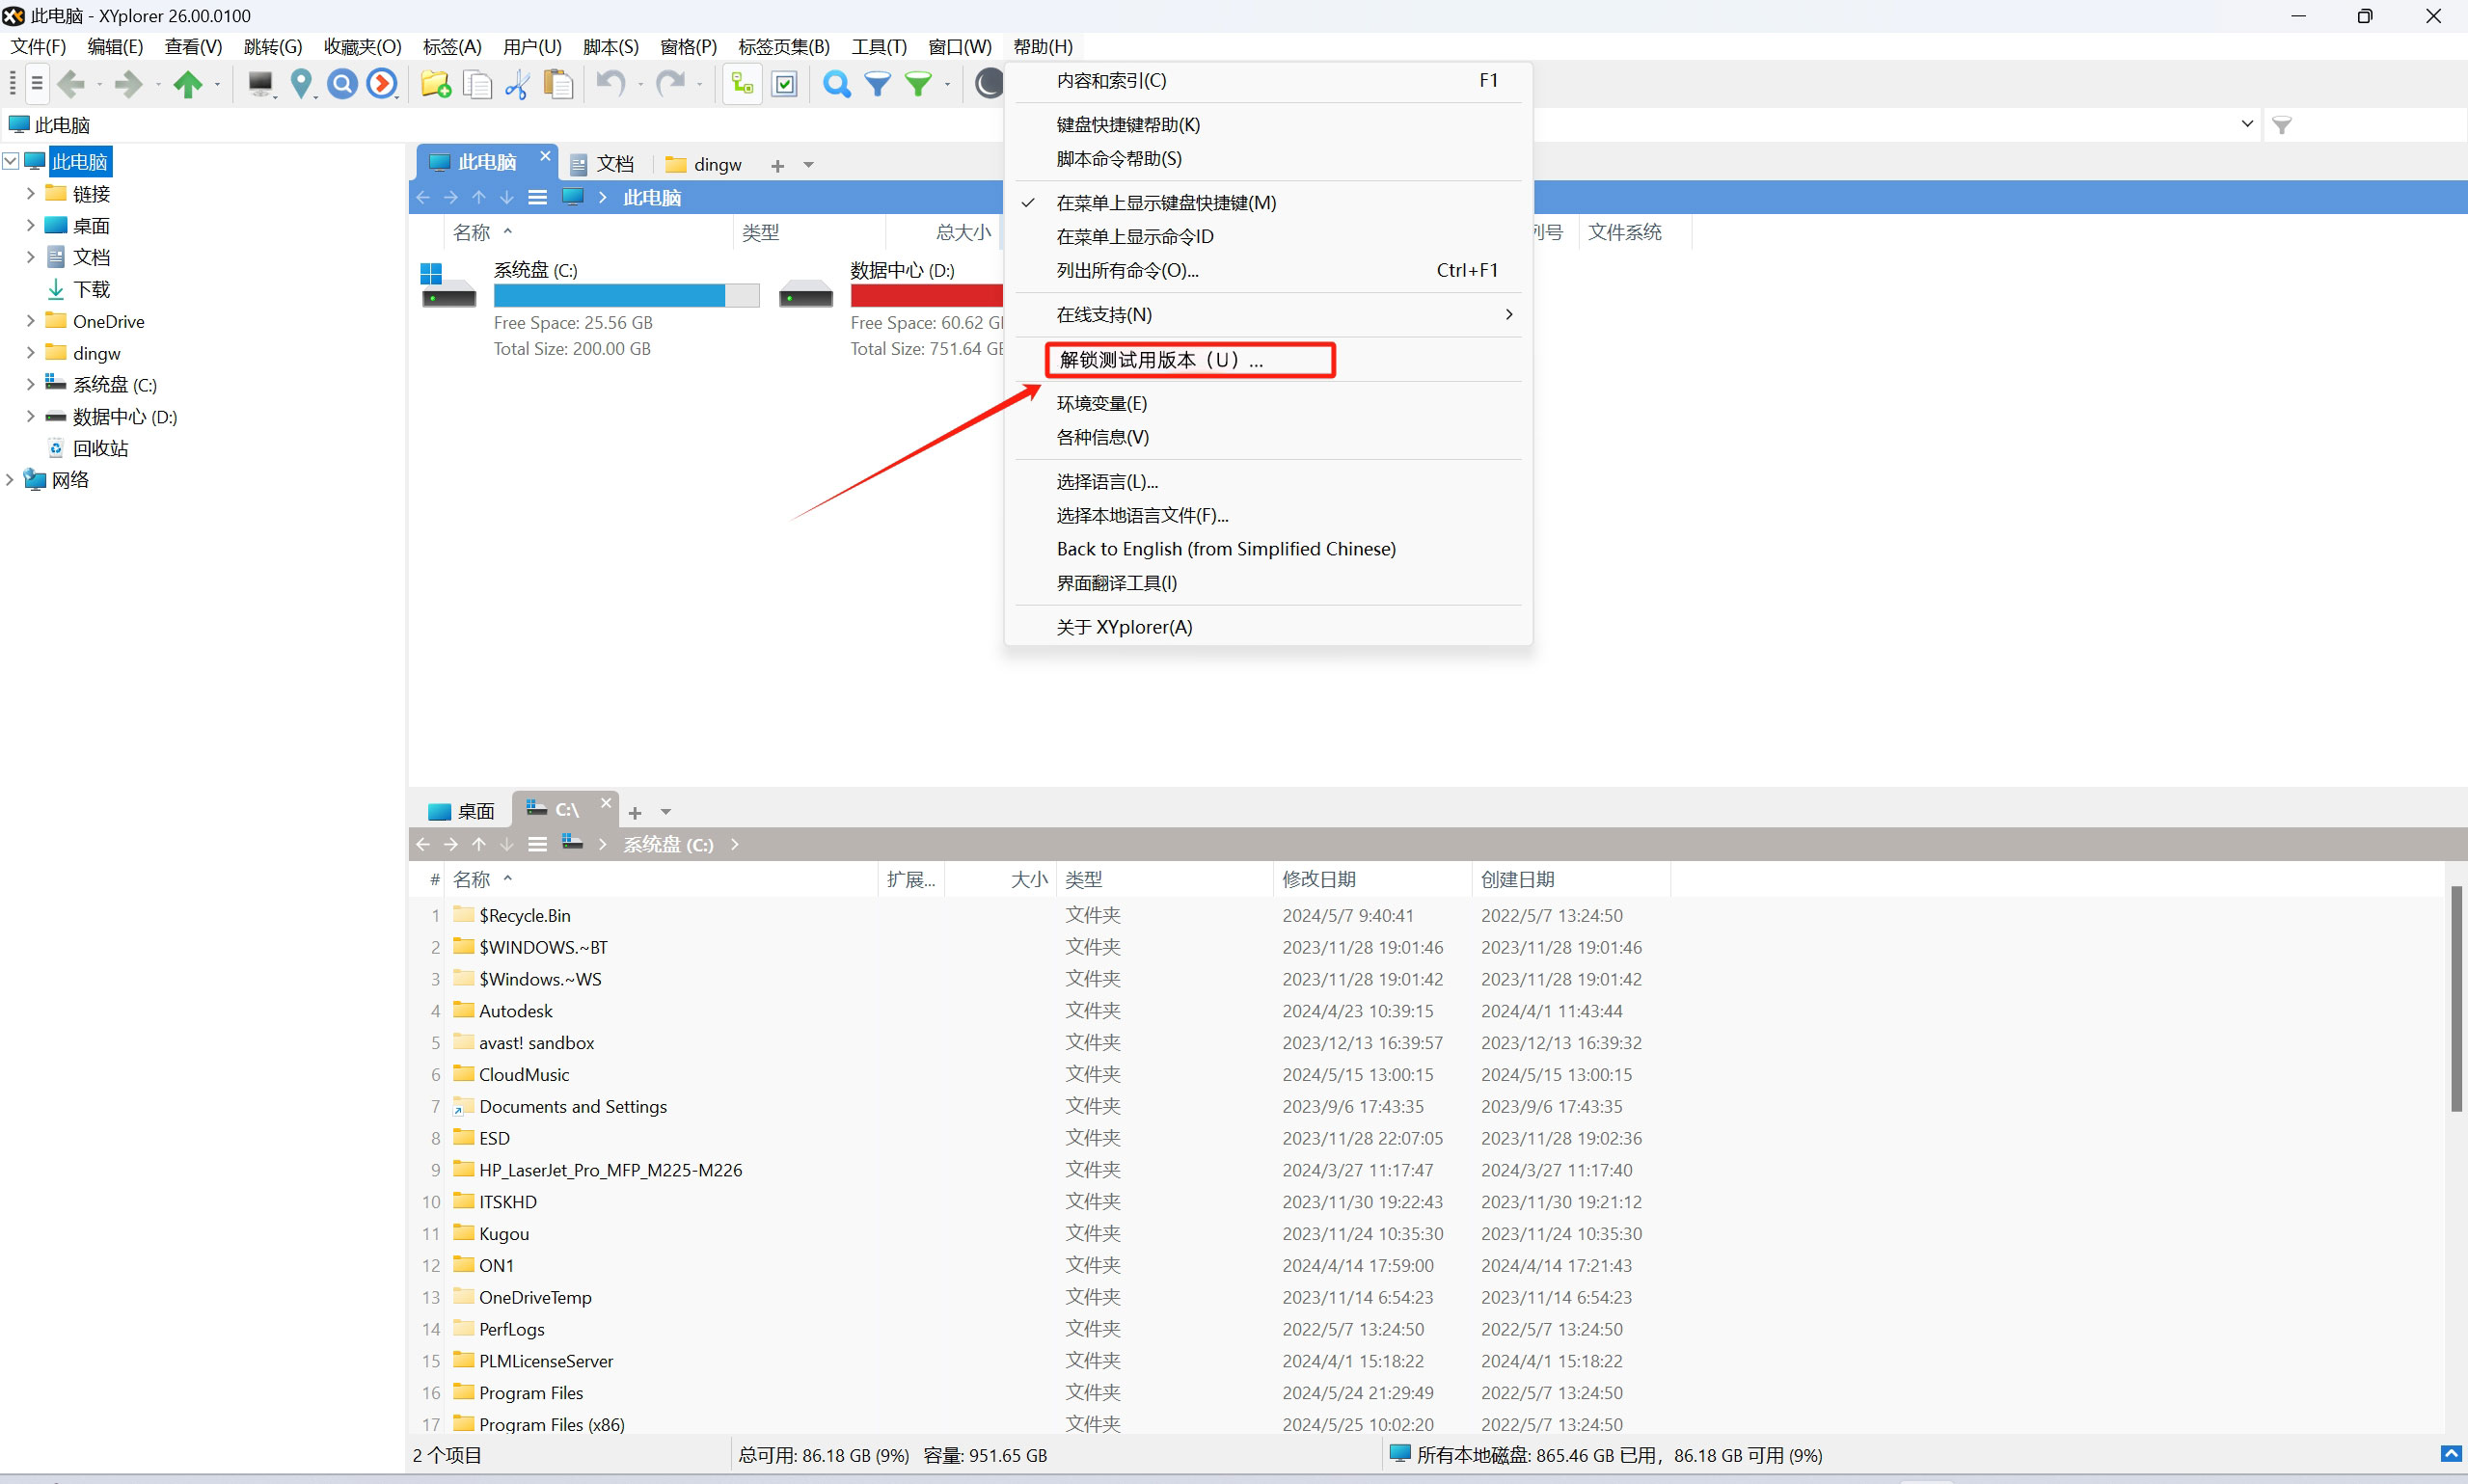Expand the OneDrive tree node
2468x1484 pixels.
click(x=30, y=321)
